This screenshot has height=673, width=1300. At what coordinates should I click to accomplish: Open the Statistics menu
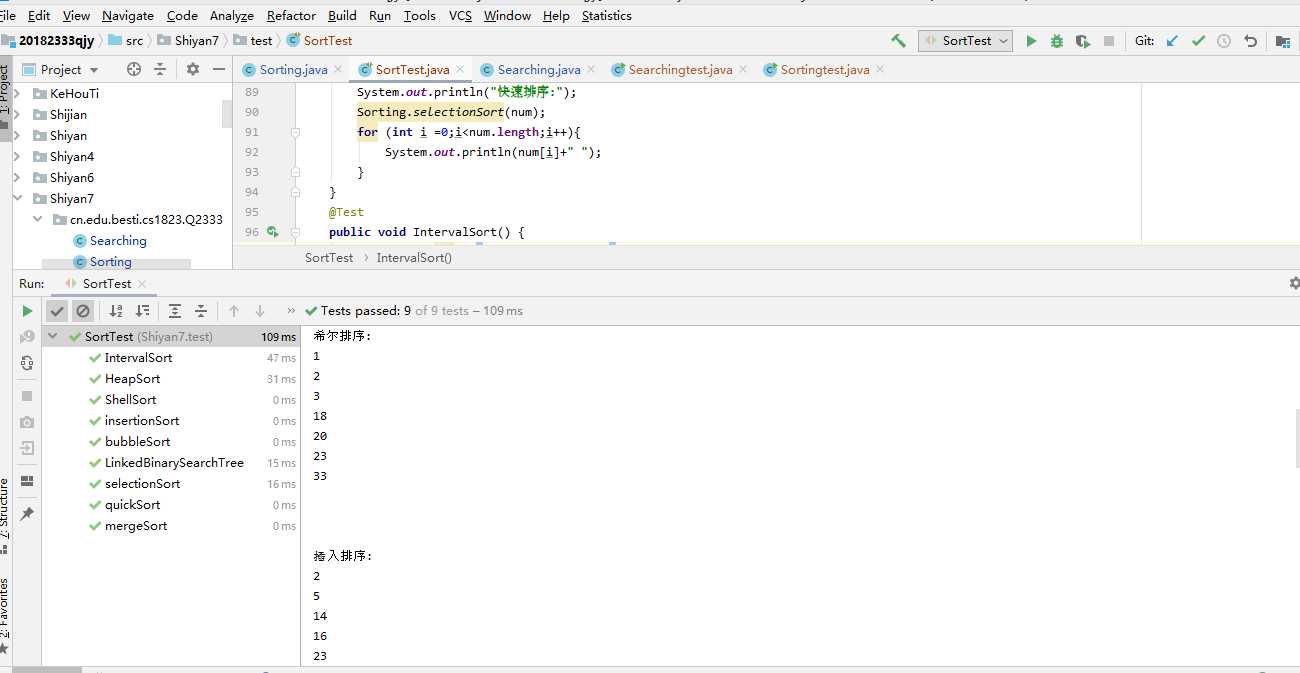pyautogui.click(x=606, y=15)
